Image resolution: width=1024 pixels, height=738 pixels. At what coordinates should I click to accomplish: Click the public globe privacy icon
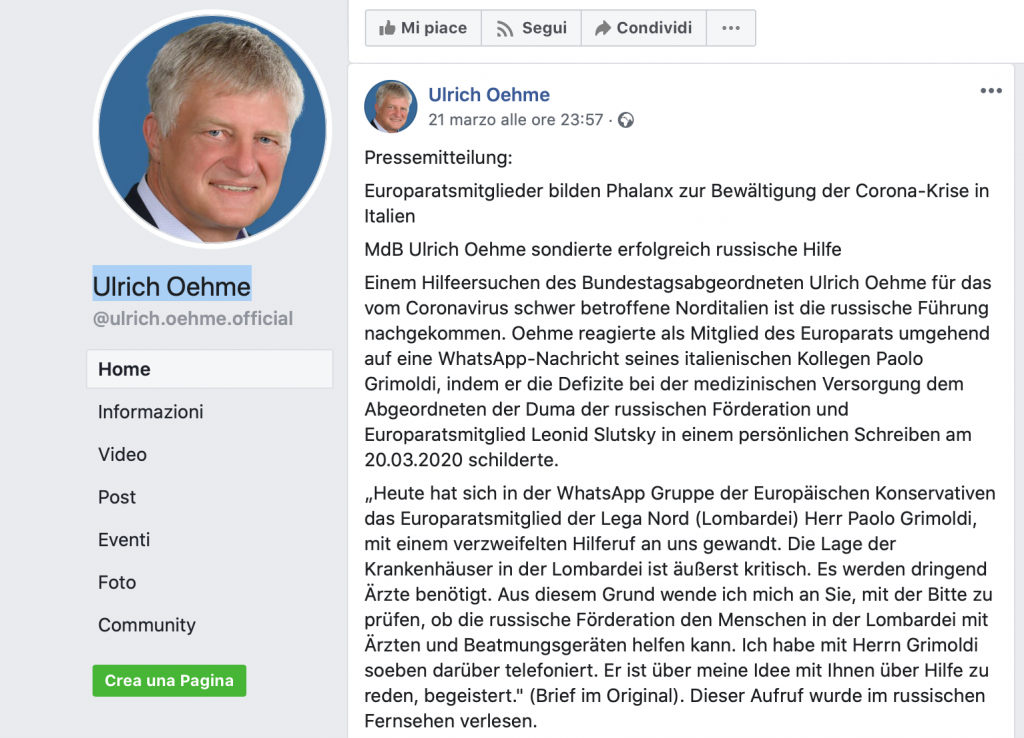[x=626, y=120]
